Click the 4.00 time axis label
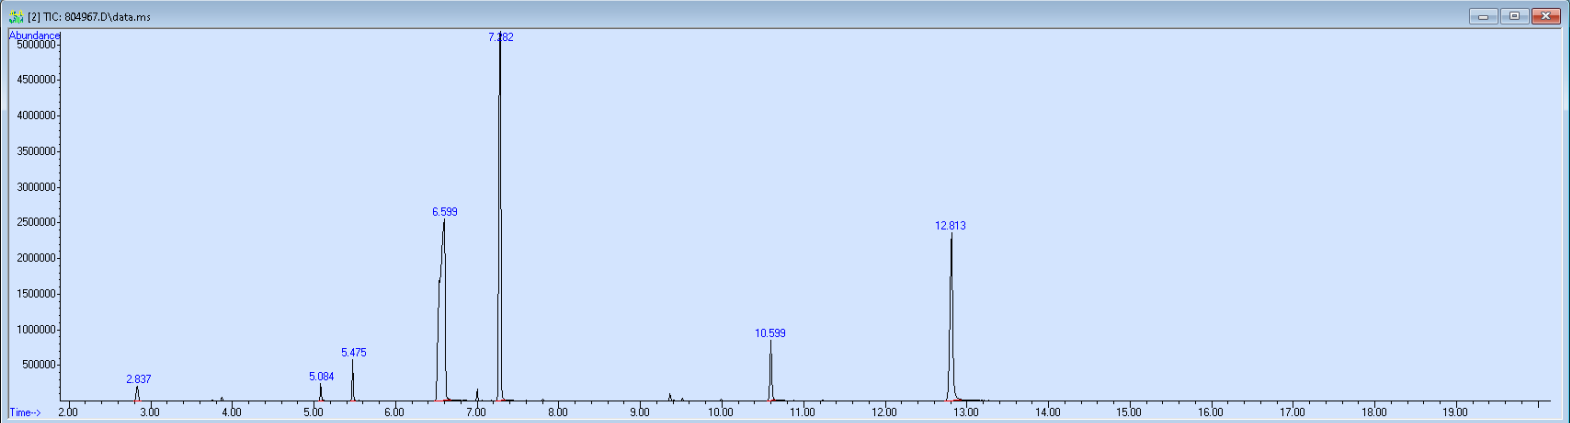The image size is (1570, 423). coord(231,412)
